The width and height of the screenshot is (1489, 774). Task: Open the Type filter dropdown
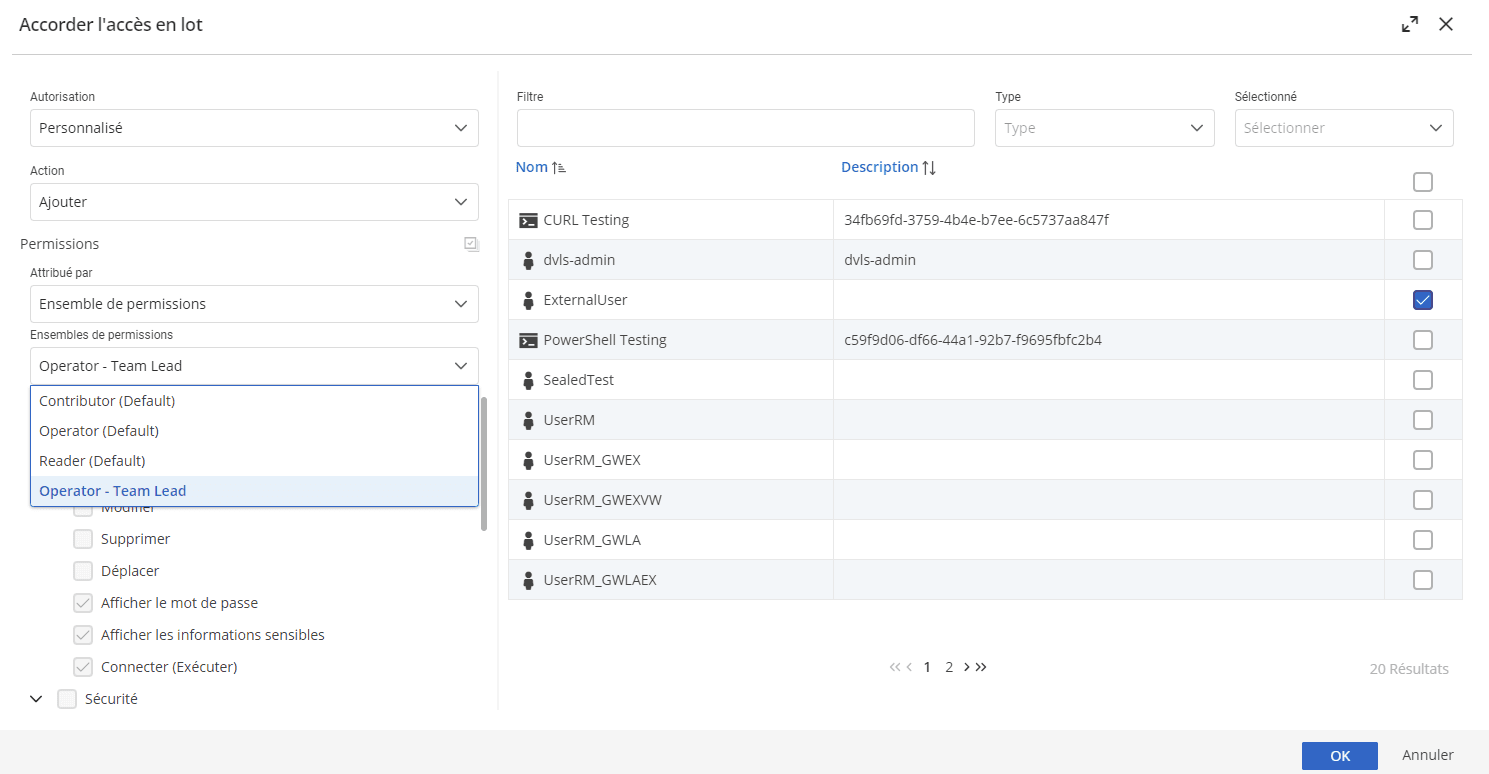tap(1104, 128)
